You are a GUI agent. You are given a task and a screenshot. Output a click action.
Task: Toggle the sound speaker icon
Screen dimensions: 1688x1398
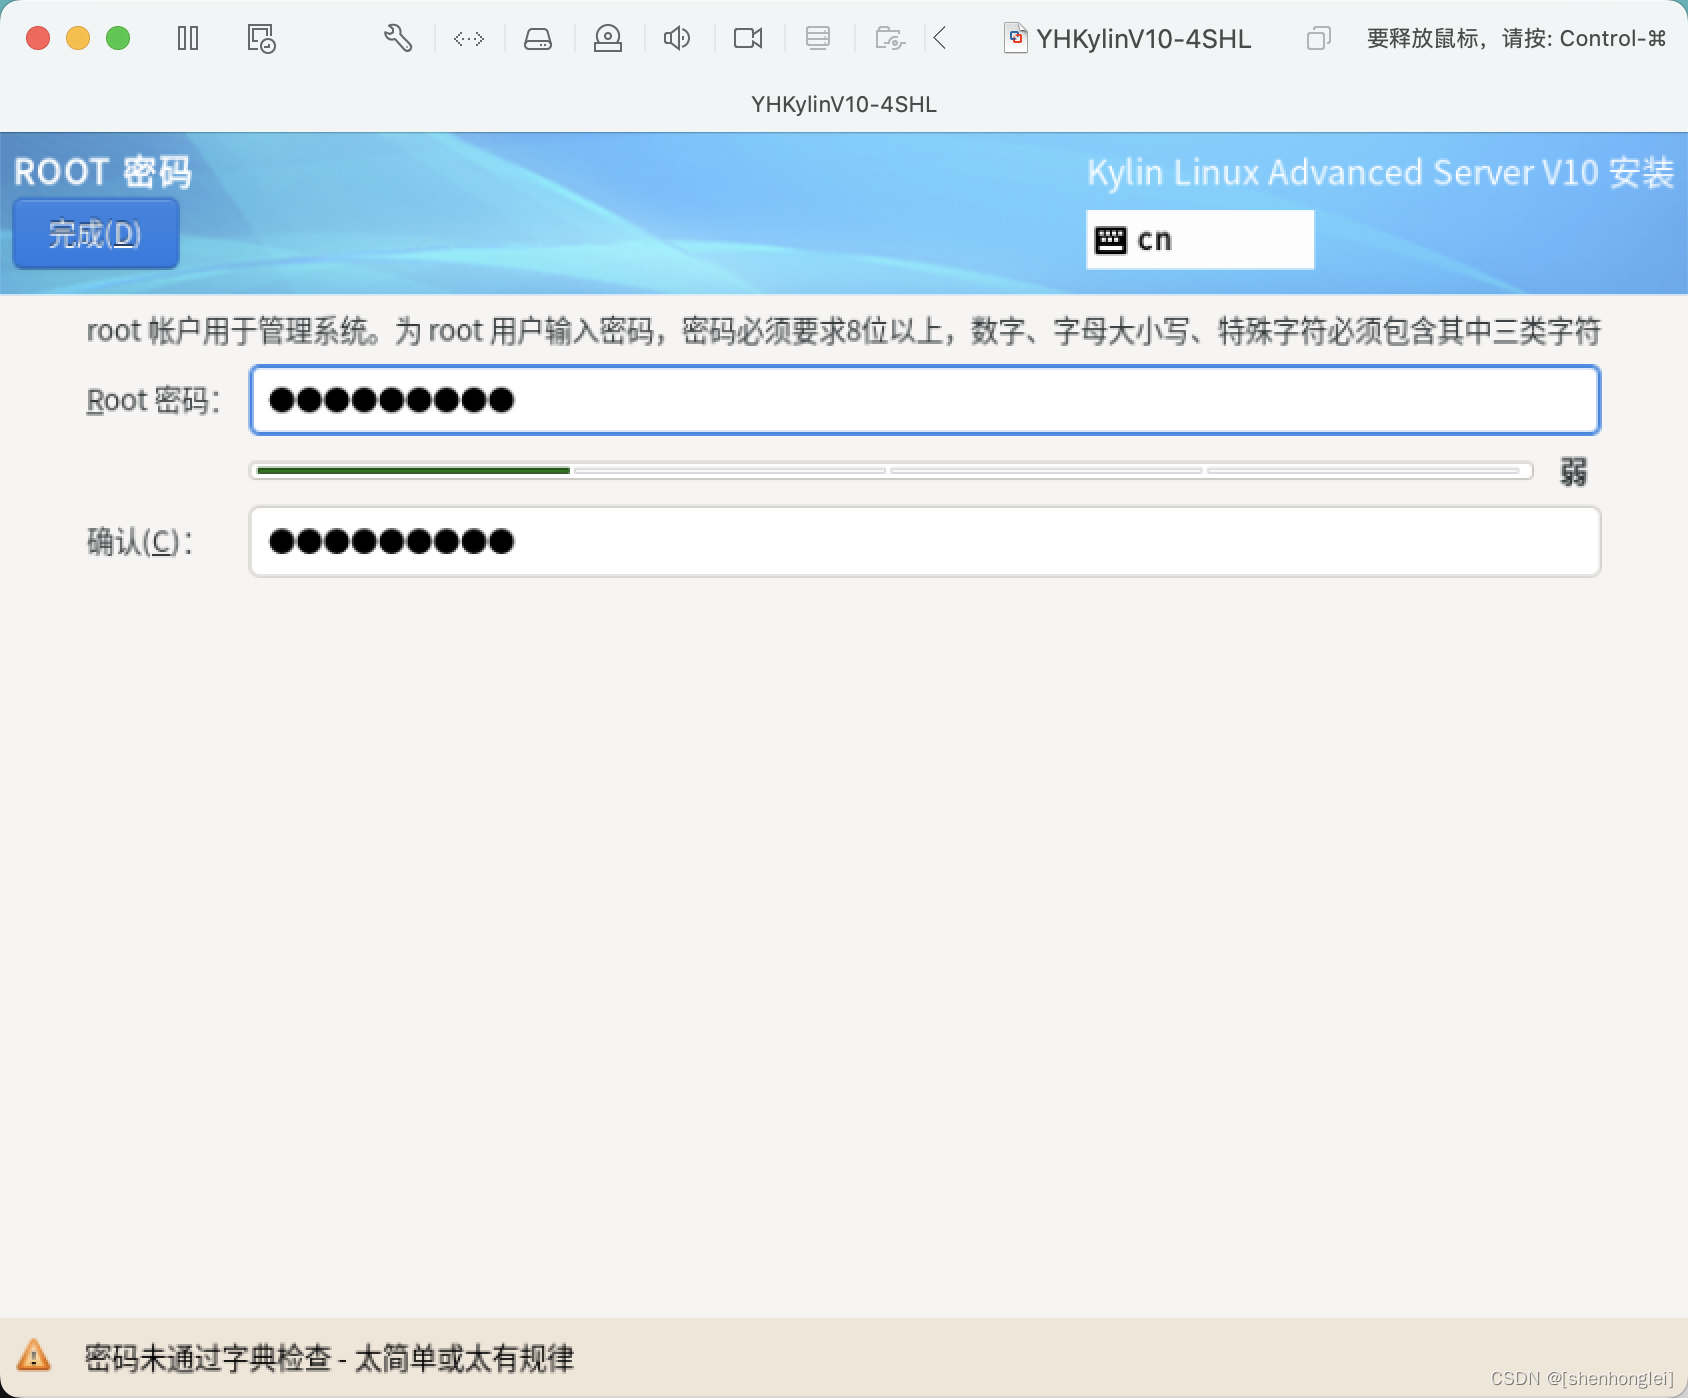coord(677,39)
